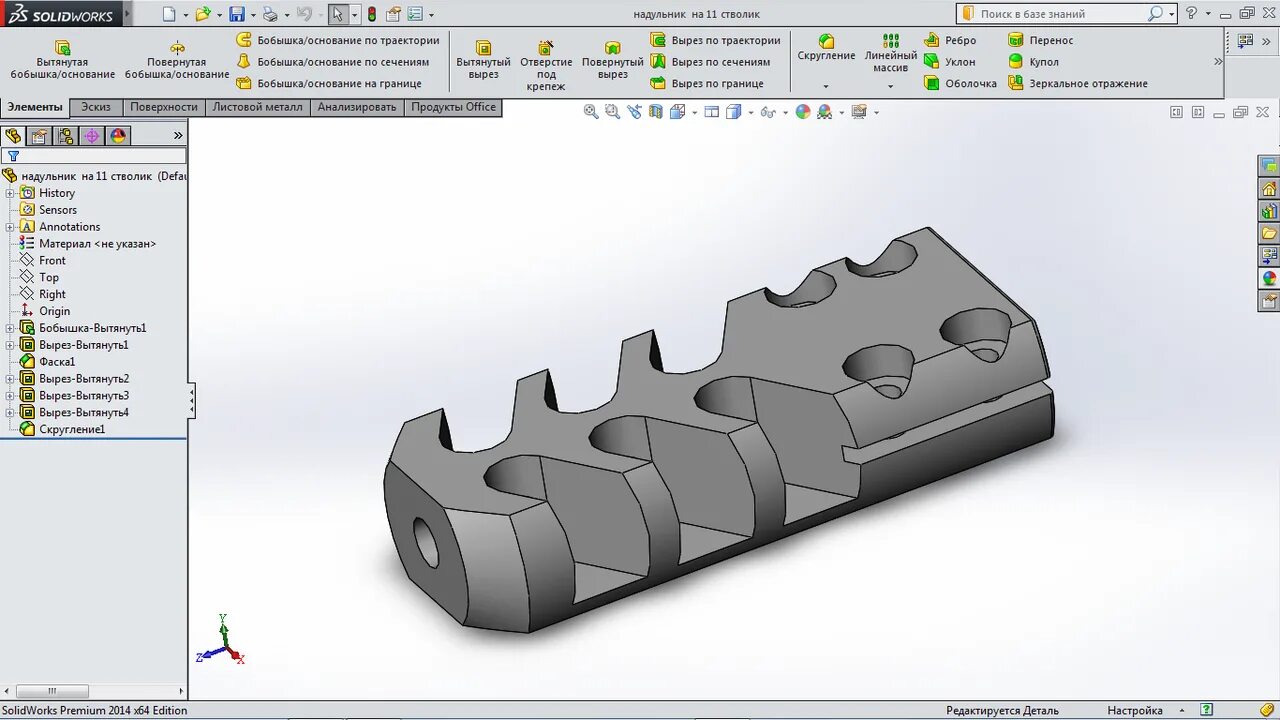
Task: Select the Купол dome tool
Action: 1033,62
